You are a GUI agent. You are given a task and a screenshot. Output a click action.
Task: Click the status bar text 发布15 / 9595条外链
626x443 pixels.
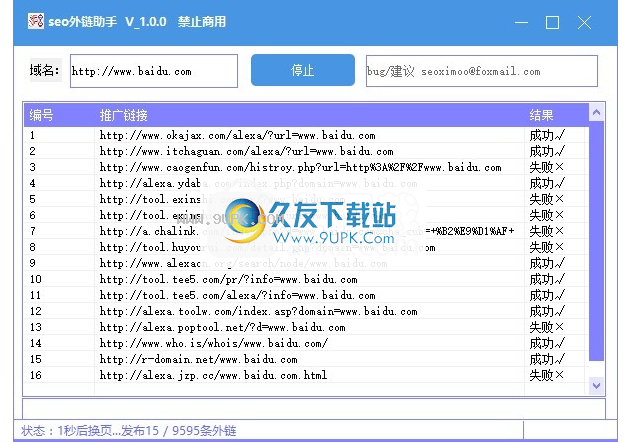click(x=178, y=431)
